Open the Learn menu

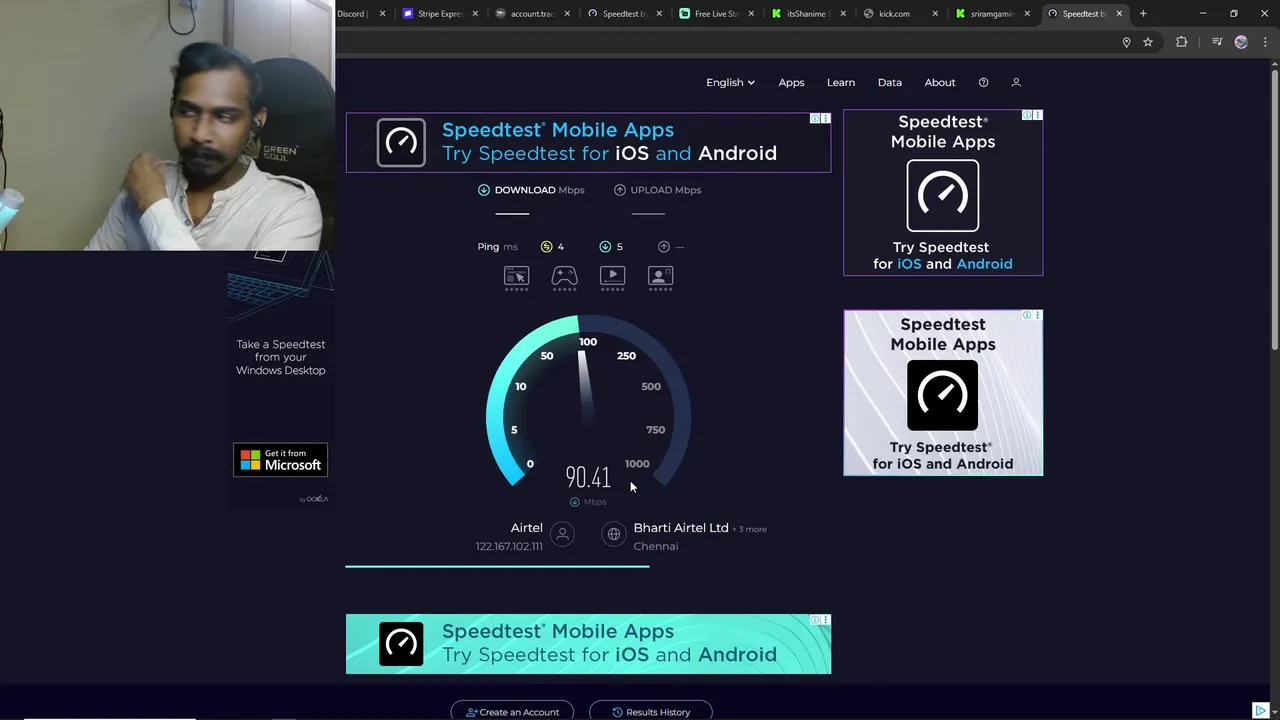(841, 82)
